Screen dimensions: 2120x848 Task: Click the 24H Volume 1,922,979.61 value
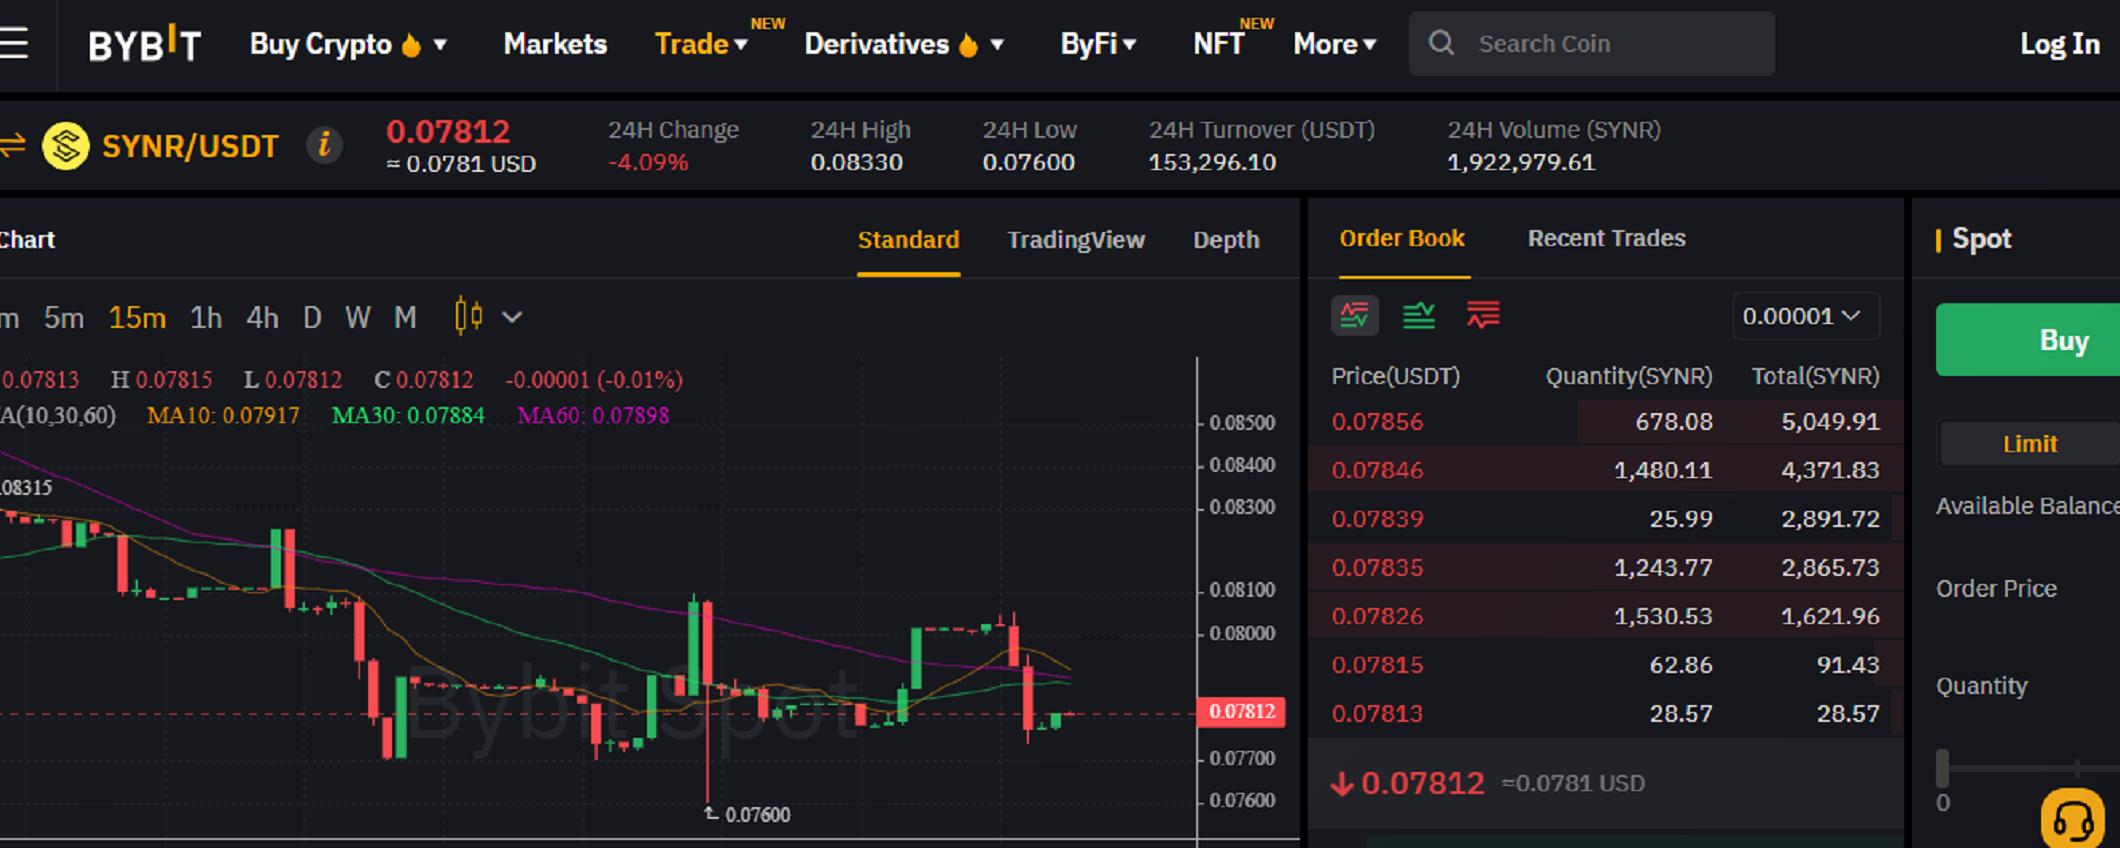[1521, 162]
